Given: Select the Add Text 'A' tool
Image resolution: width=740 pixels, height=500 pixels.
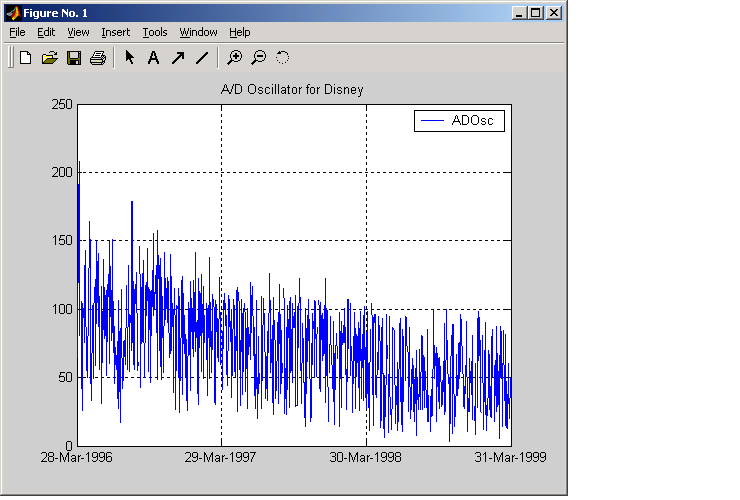Looking at the screenshot, I should pyautogui.click(x=153, y=58).
